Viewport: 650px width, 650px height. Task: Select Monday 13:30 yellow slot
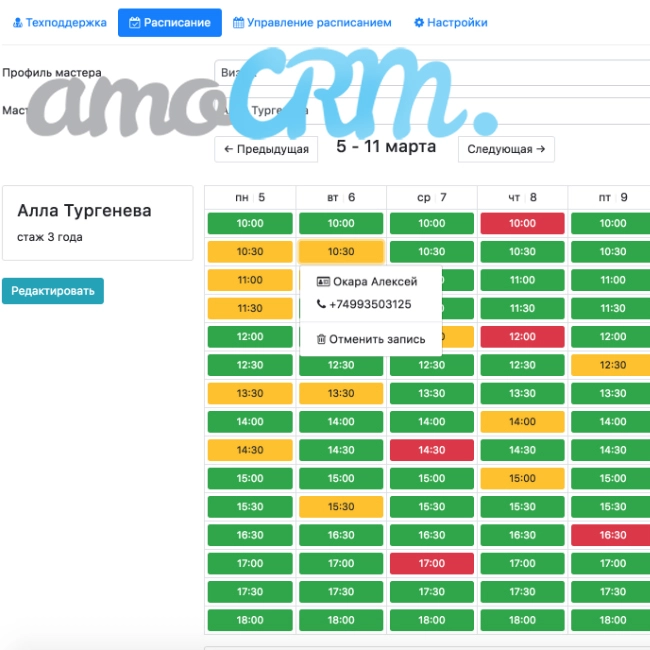pos(250,393)
